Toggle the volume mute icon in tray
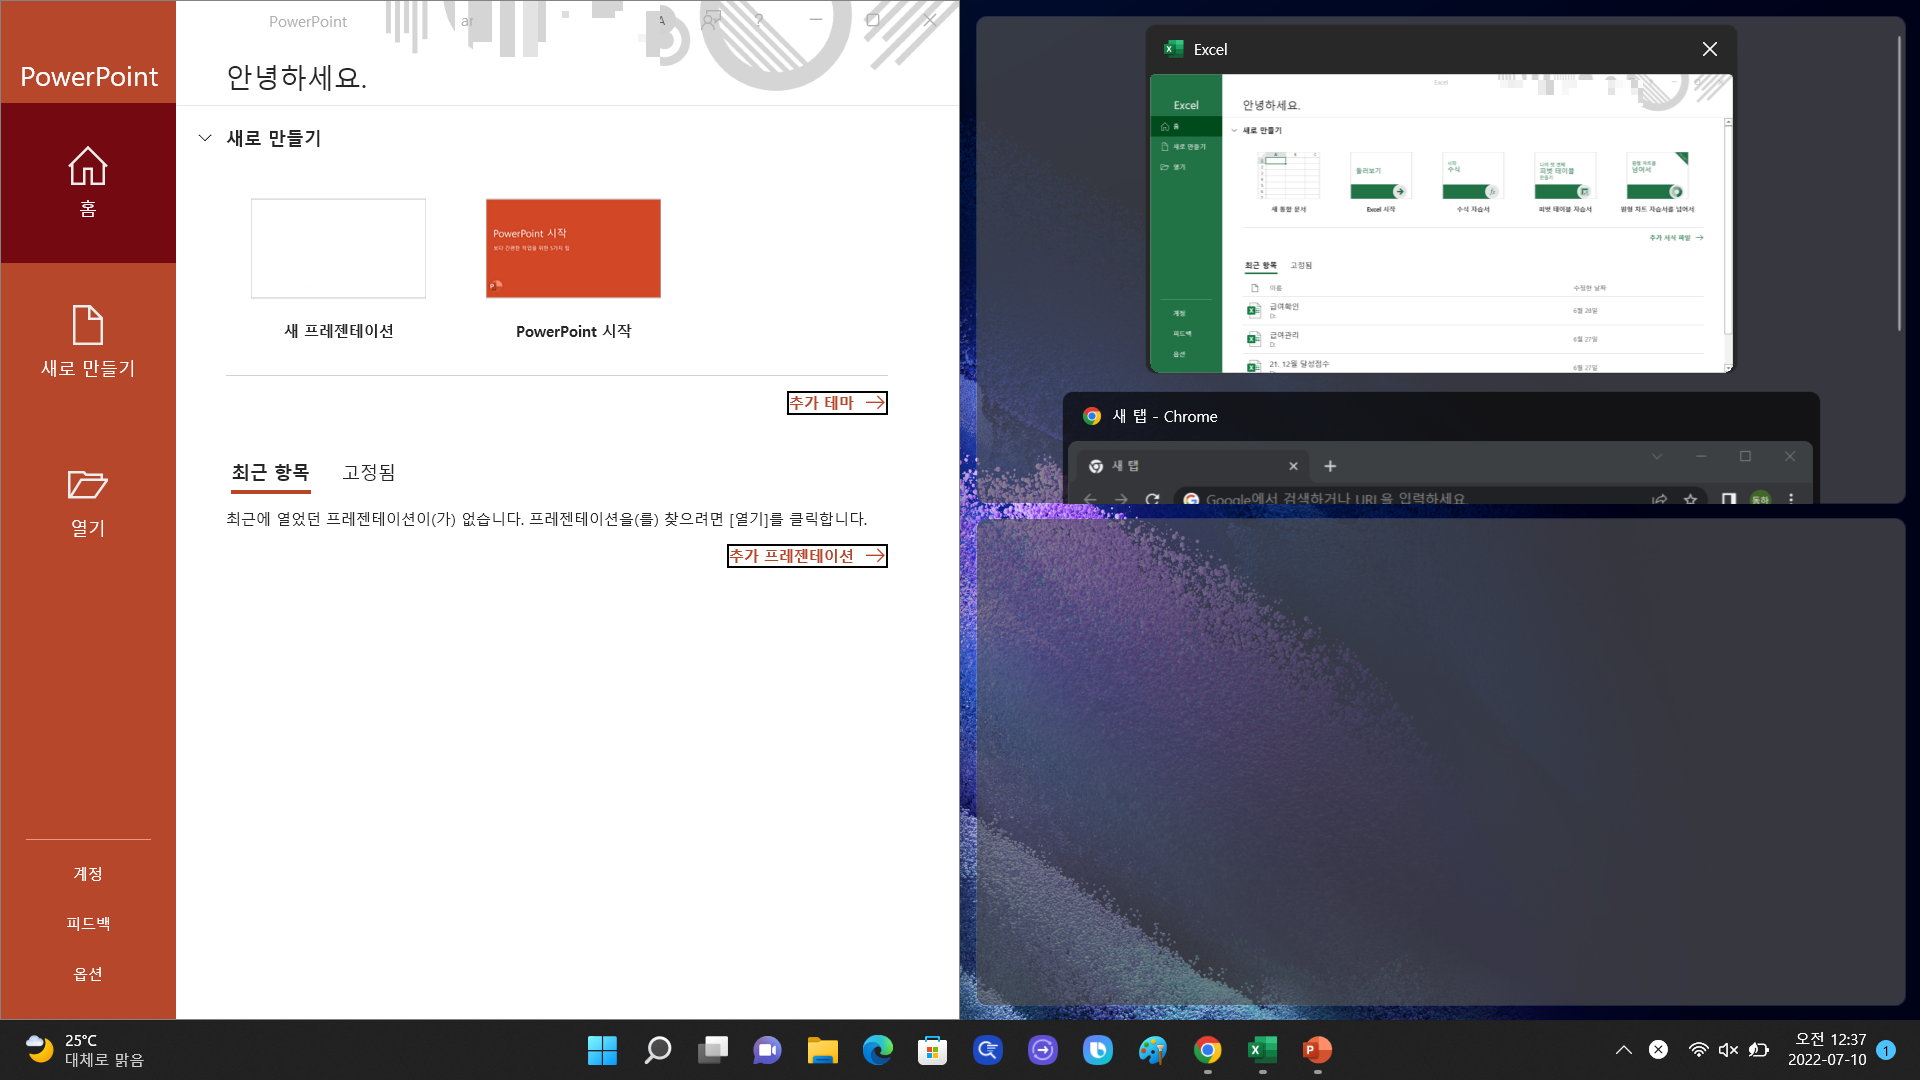Image resolution: width=1920 pixels, height=1080 pixels. (1728, 1050)
